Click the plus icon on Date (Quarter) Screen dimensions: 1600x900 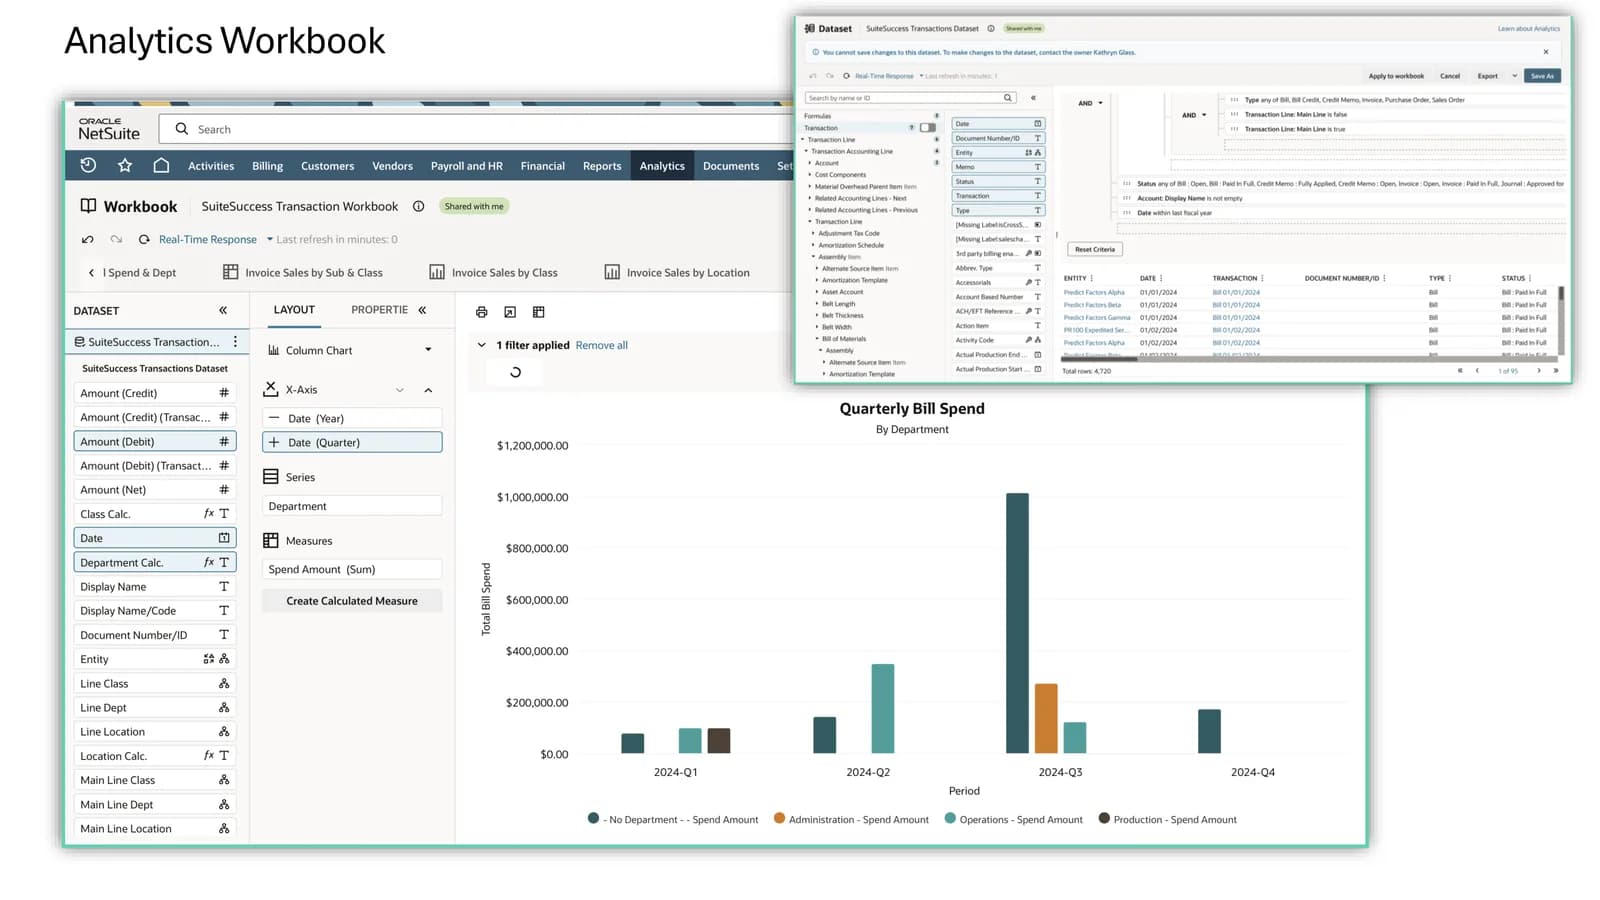coord(274,442)
